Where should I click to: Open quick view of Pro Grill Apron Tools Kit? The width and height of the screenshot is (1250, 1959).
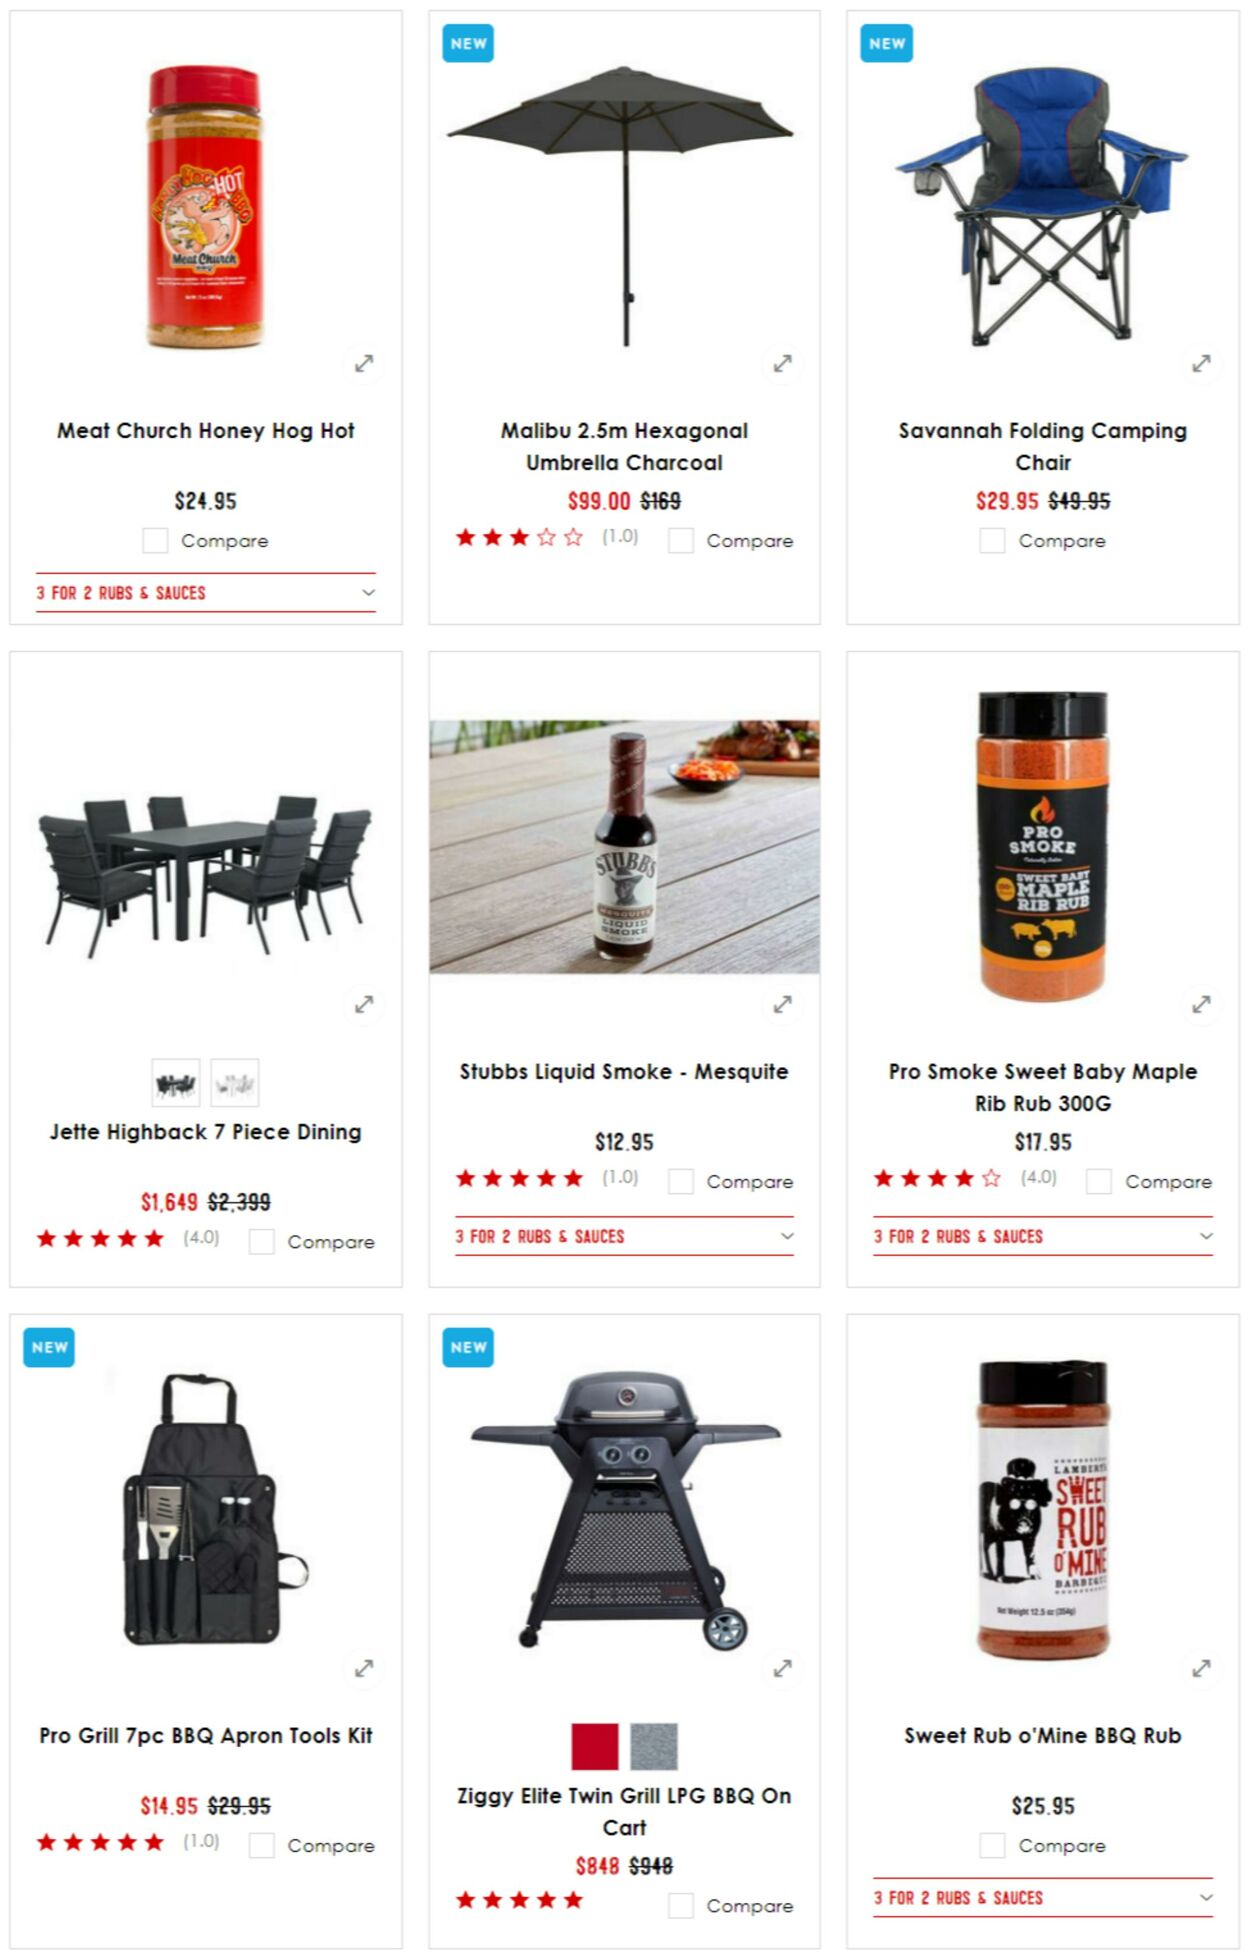(x=364, y=1668)
